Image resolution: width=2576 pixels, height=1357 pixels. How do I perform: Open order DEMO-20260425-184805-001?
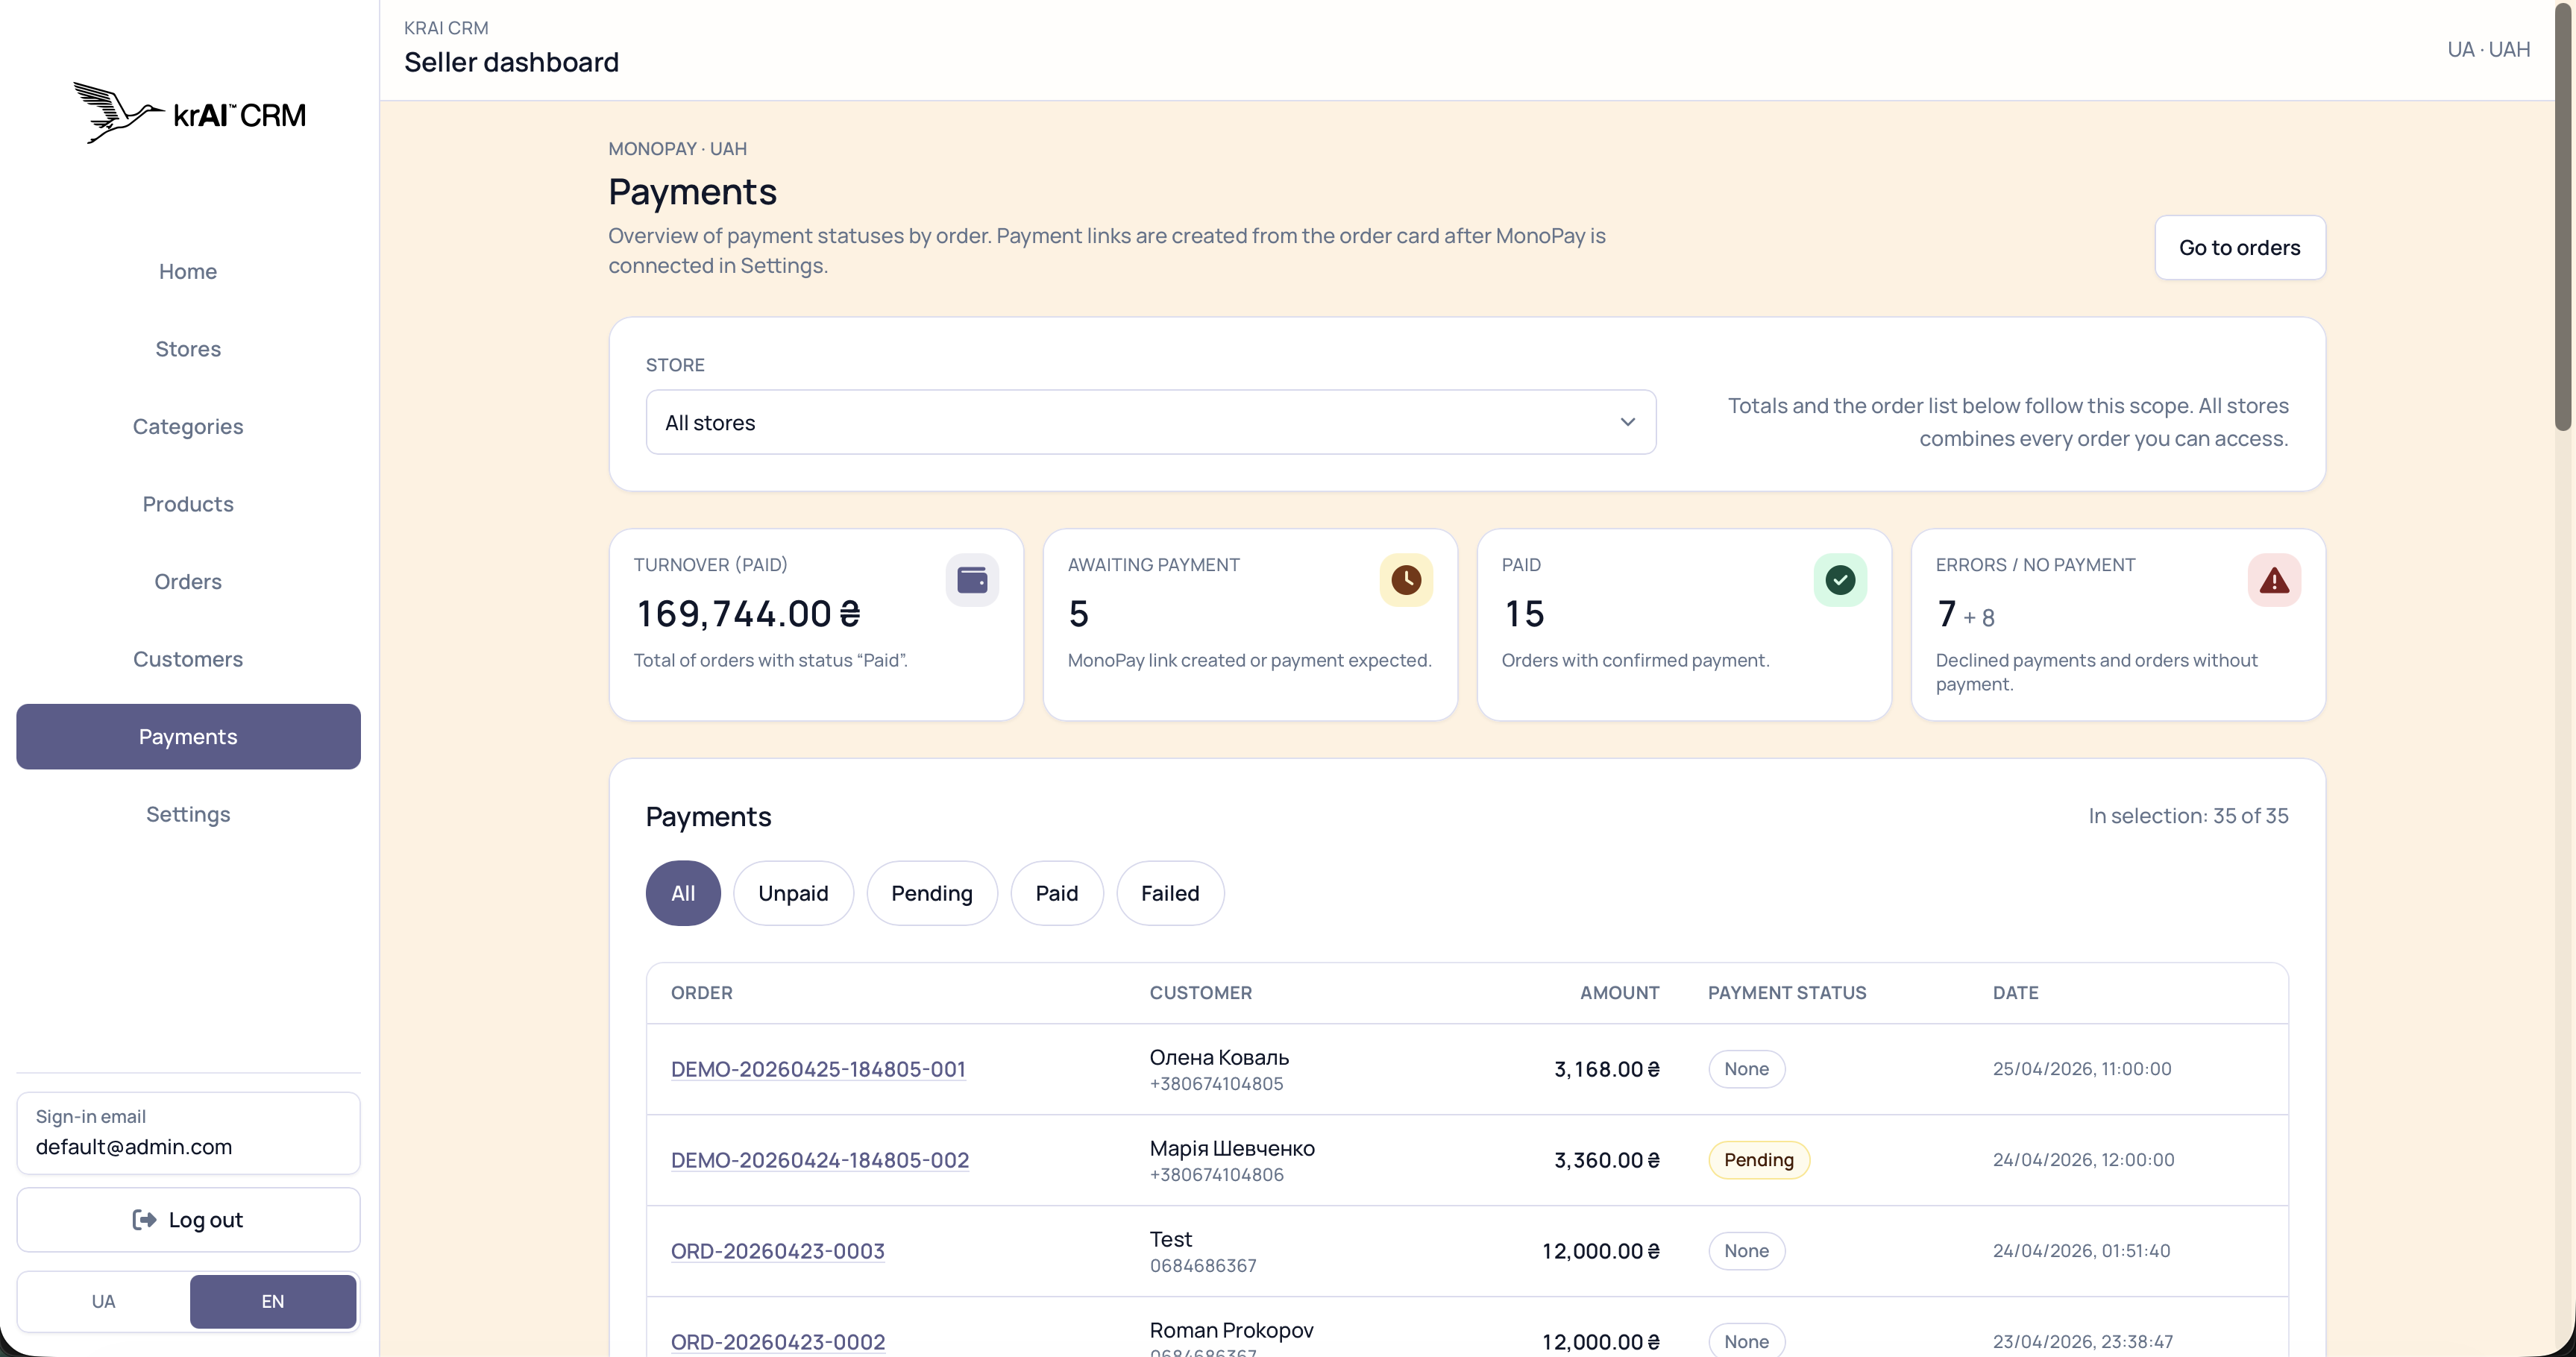818,1069
